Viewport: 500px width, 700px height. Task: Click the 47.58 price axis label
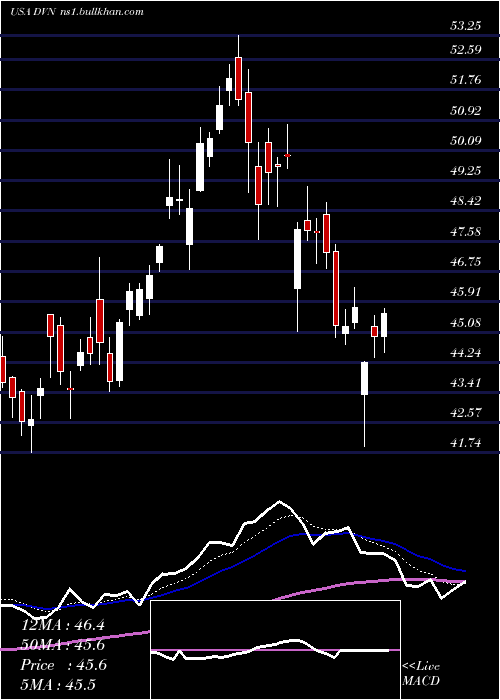tap(466, 231)
